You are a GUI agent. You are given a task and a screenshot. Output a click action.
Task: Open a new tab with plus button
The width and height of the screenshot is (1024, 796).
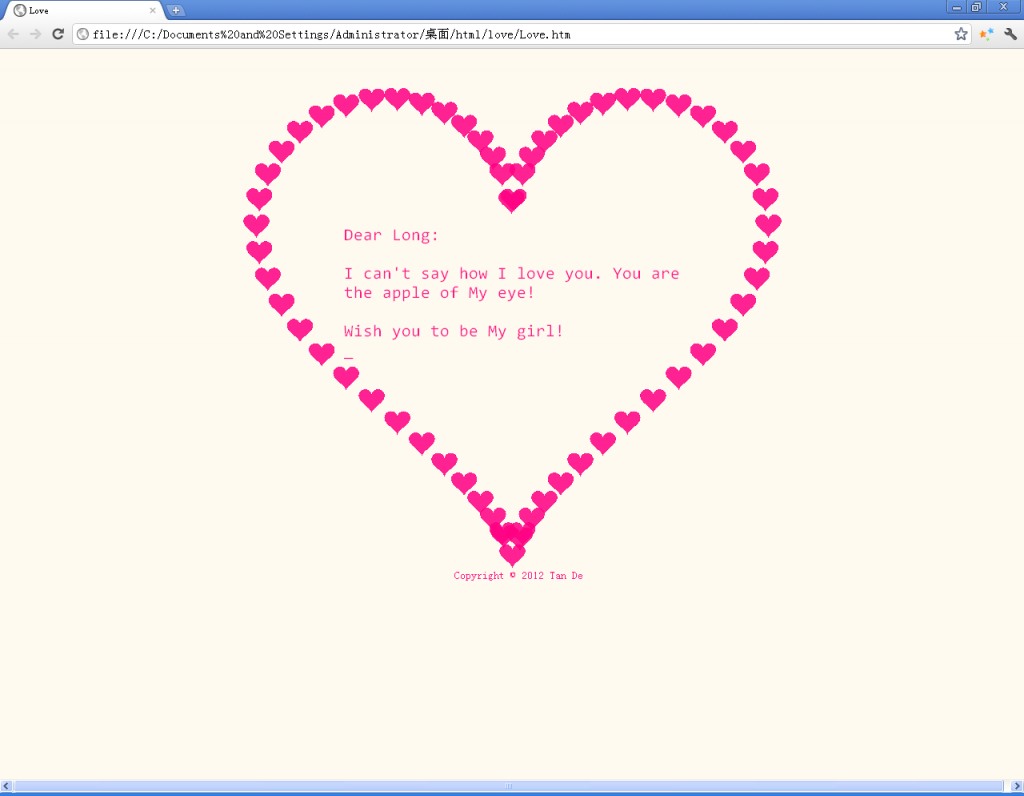tap(176, 10)
